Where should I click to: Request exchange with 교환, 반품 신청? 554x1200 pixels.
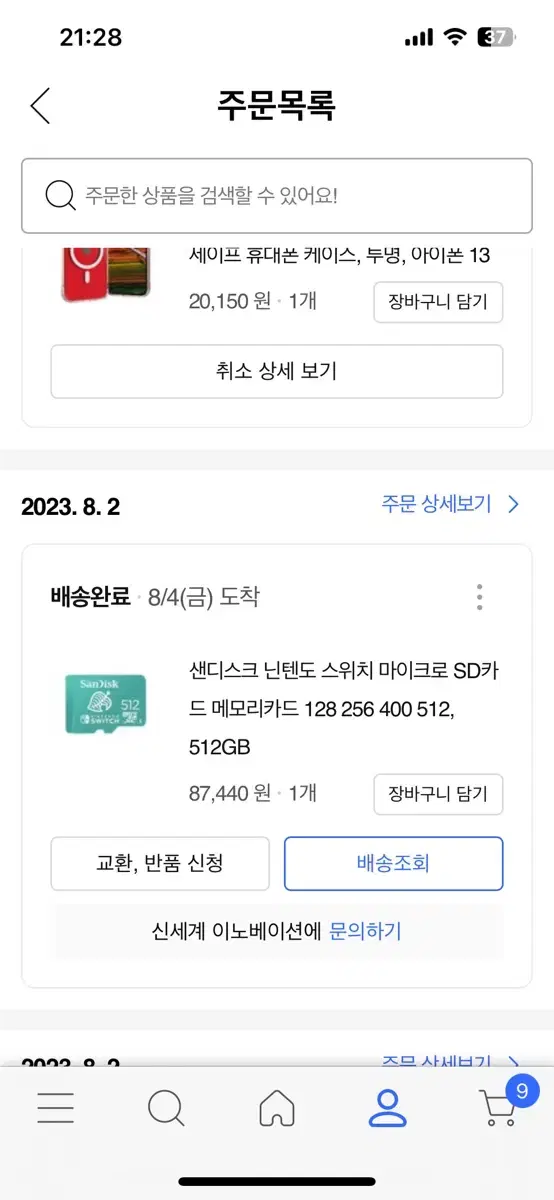160,863
